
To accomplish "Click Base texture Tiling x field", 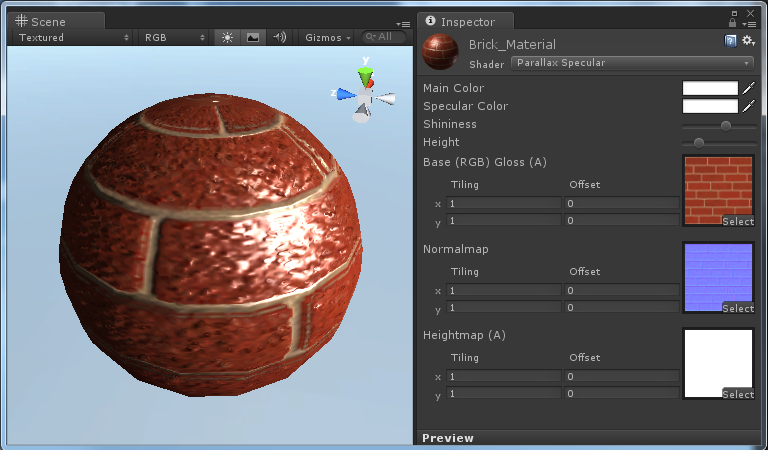I will tap(504, 203).
